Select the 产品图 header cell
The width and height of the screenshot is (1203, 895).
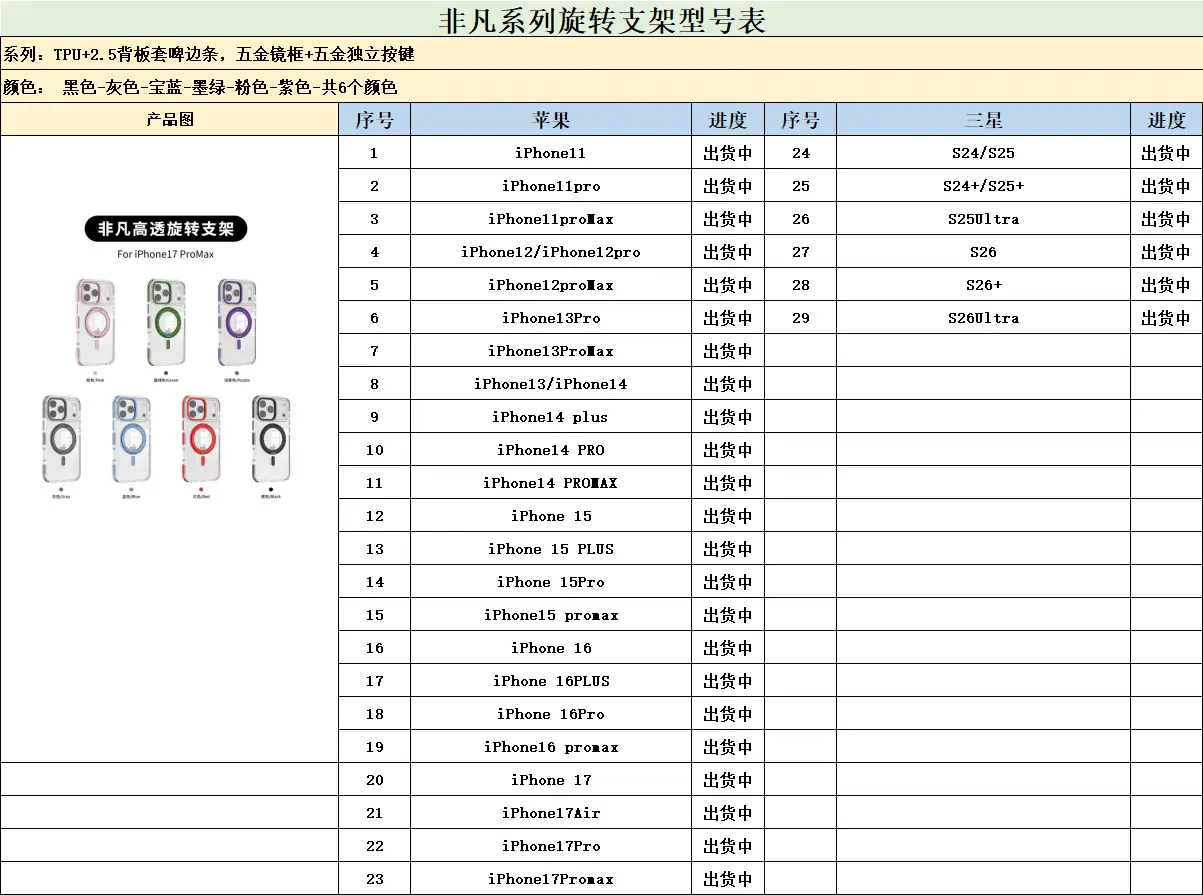(x=170, y=120)
